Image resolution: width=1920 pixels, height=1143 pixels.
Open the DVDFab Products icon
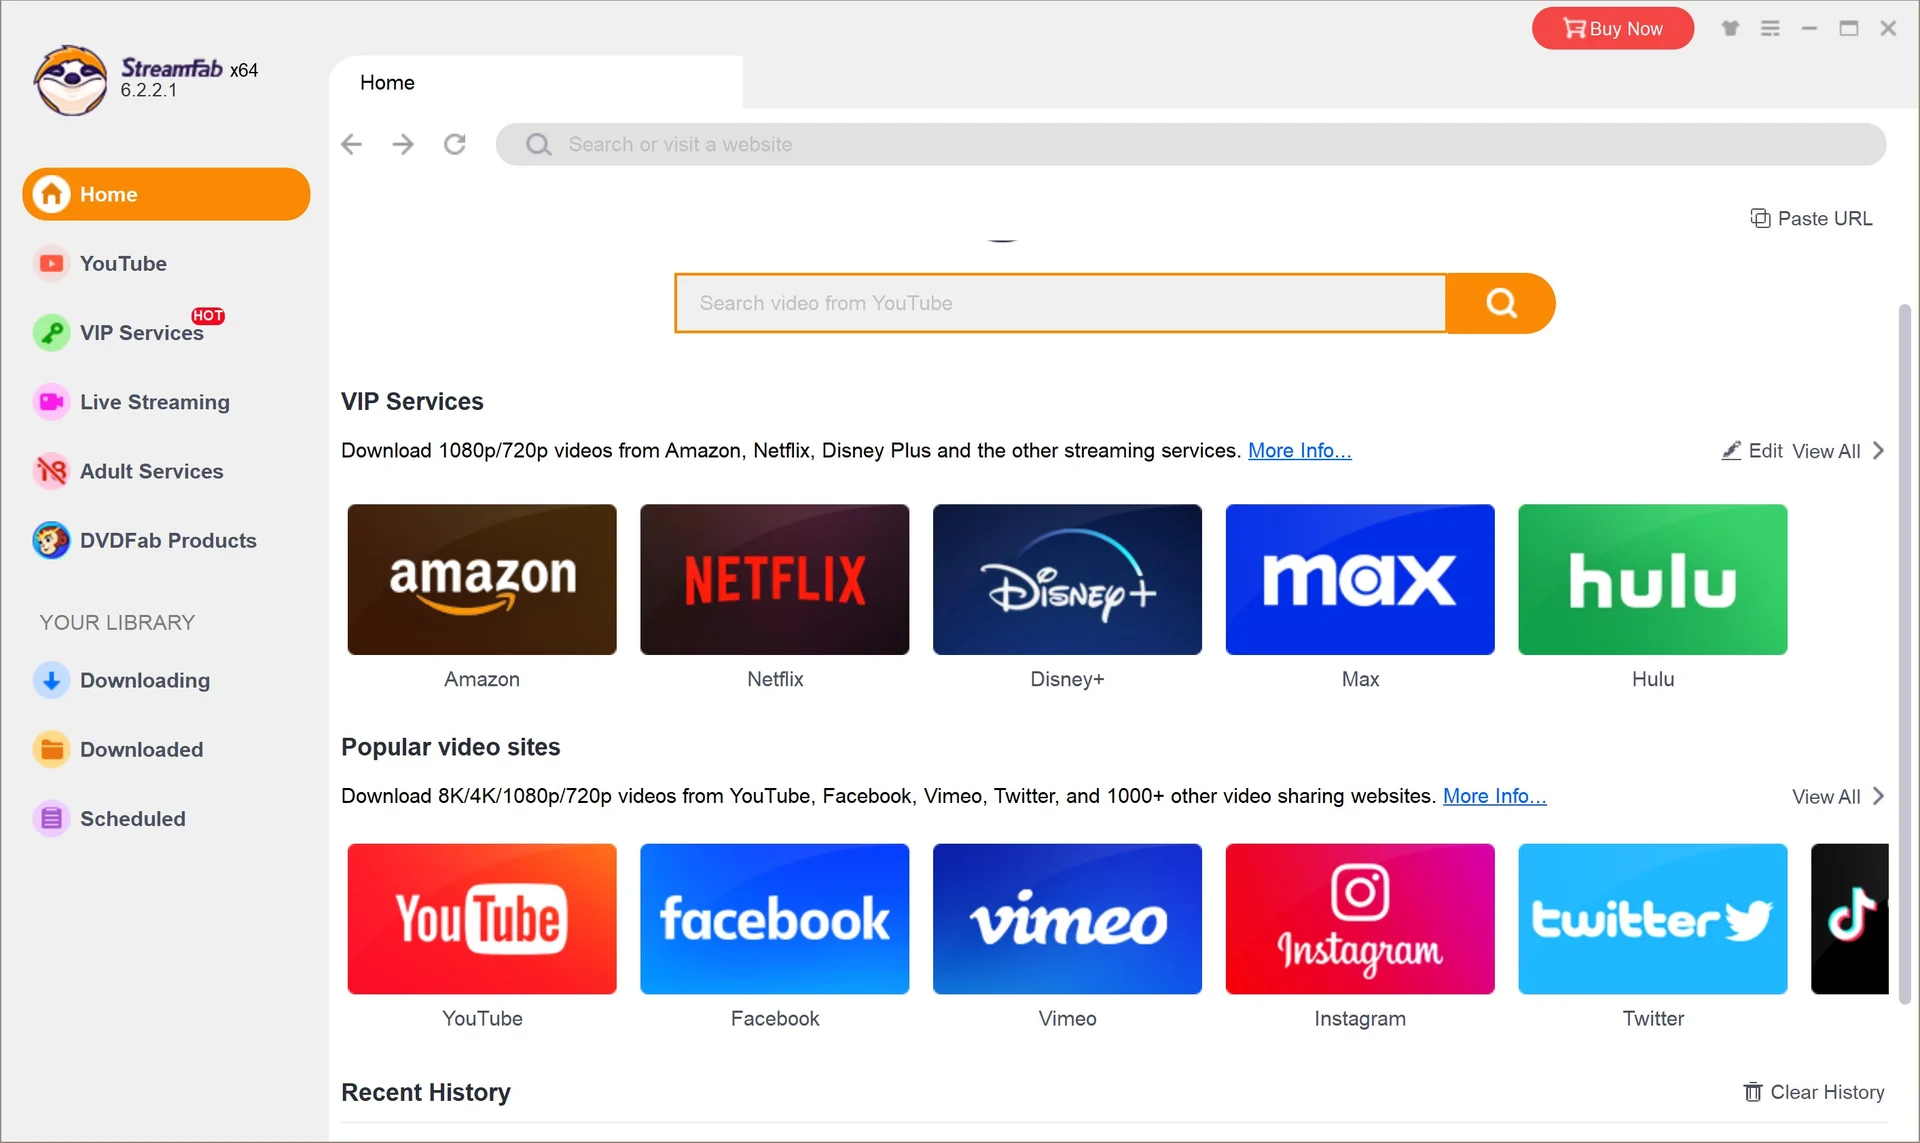[x=51, y=540]
